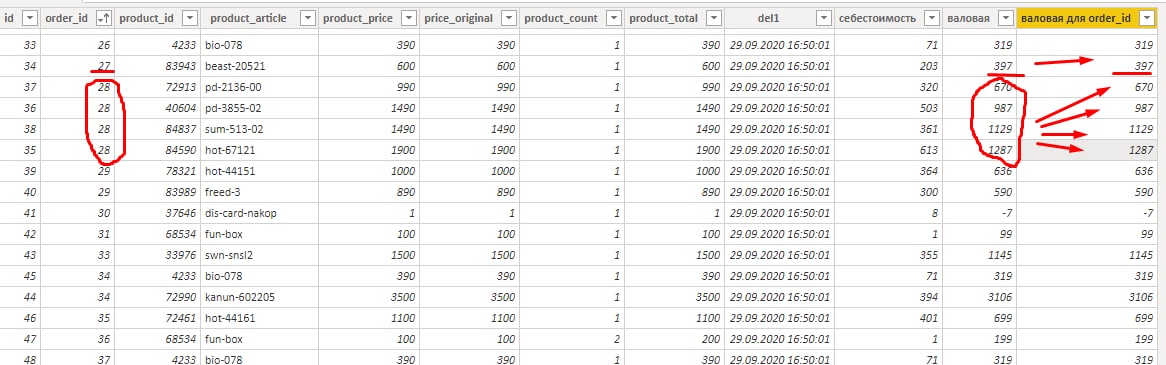Select del1 date cell in dis-card-nakop row
This screenshot has height=365, width=1166.
click(x=779, y=213)
